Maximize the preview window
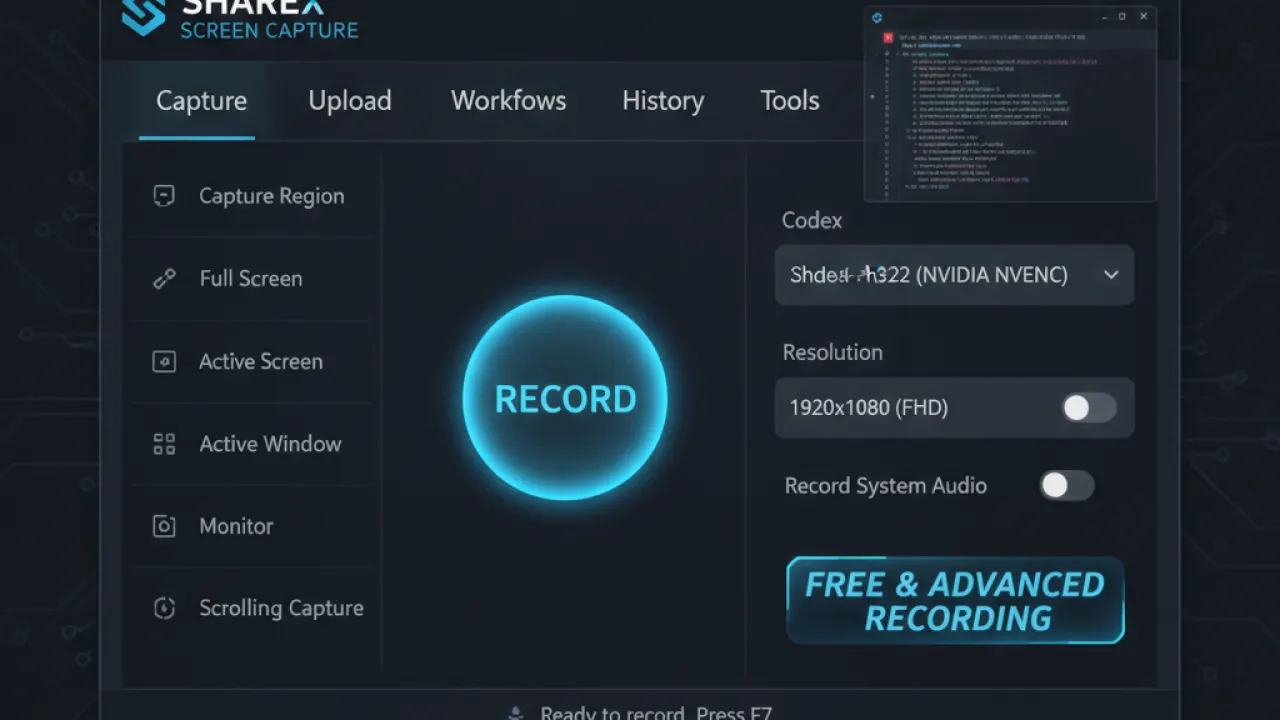 (x=1122, y=17)
